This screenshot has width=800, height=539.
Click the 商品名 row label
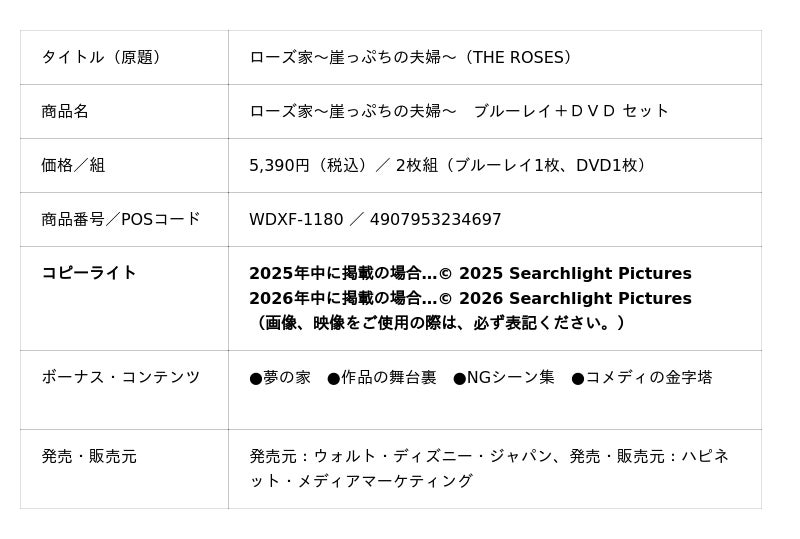pos(65,112)
